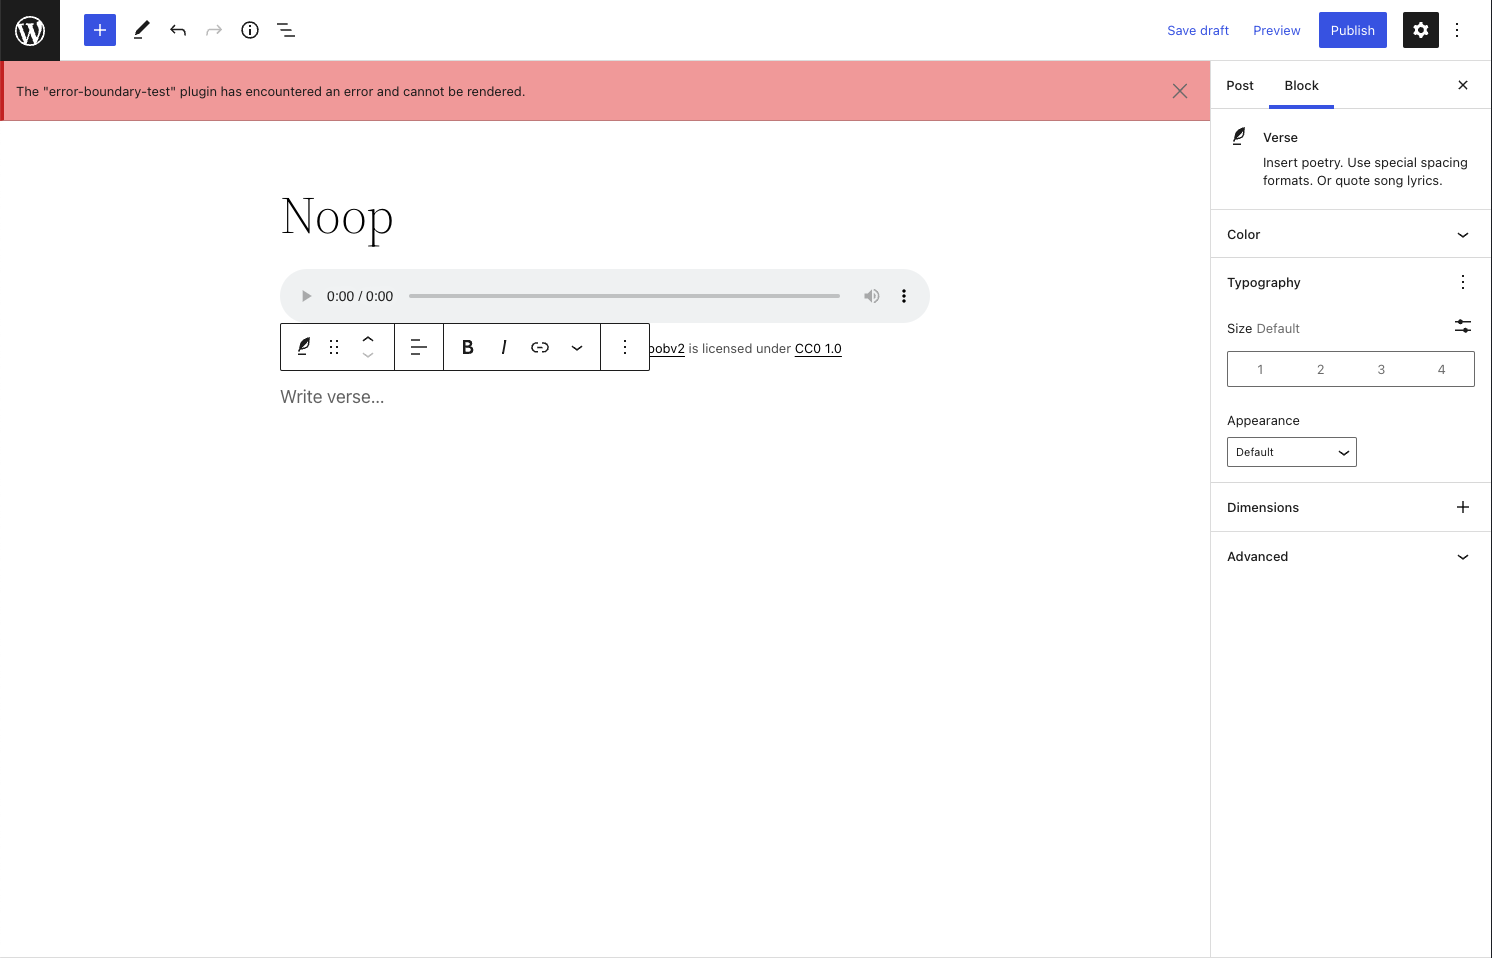Close the settings sidebar
Viewport: 1492px width, 958px height.
point(1463,85)
